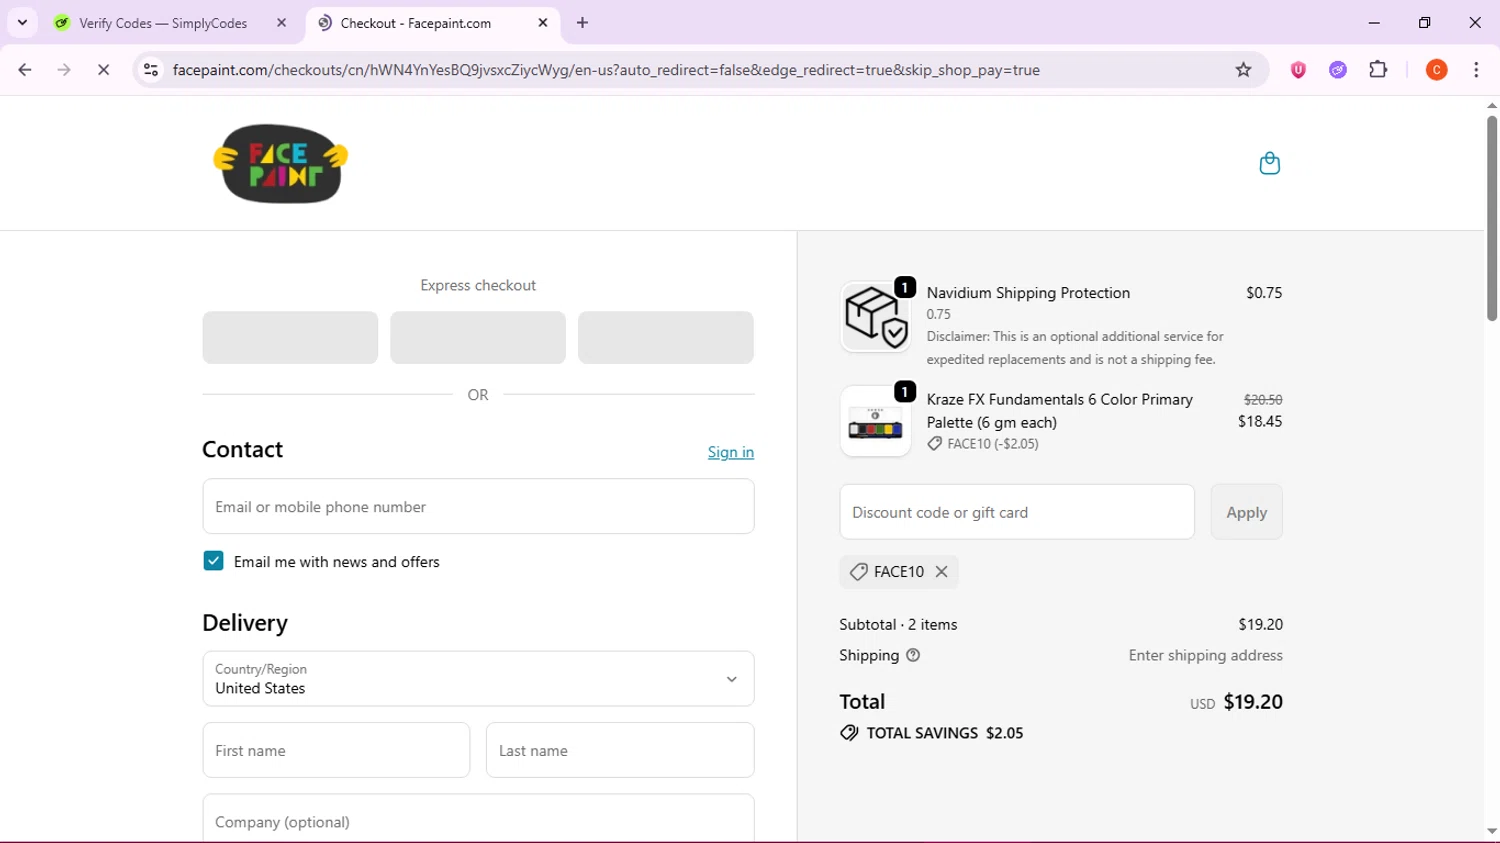
Task: Click the total savings tag icon
Action: 849,733
